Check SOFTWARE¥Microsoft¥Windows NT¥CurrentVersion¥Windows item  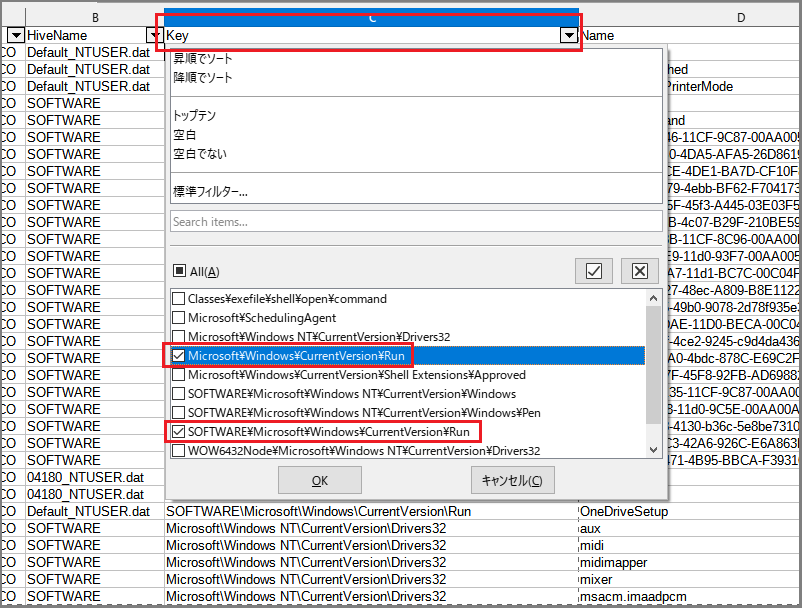(x=179, y=394)
